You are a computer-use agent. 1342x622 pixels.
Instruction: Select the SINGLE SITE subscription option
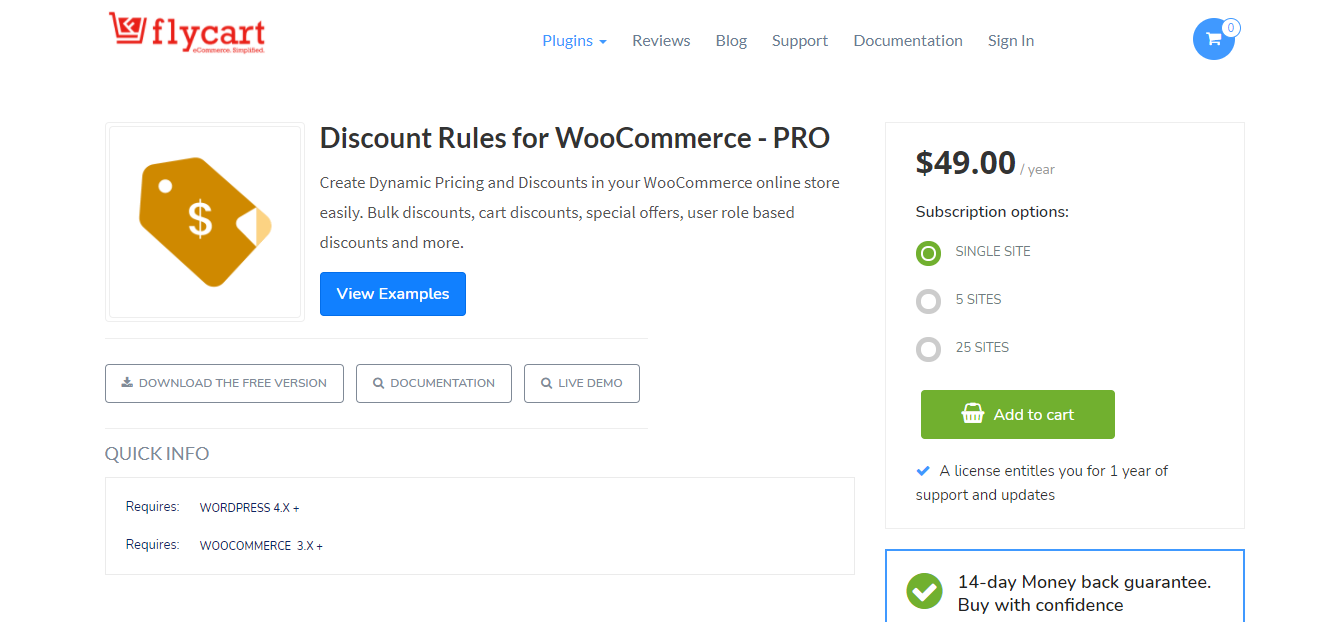click(928, 253)
